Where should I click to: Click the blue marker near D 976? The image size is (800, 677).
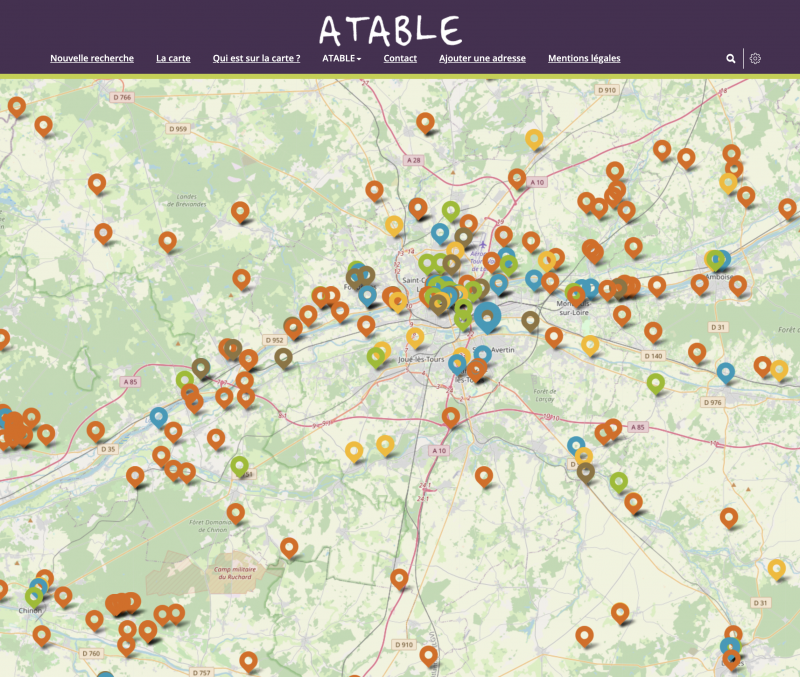726,372
